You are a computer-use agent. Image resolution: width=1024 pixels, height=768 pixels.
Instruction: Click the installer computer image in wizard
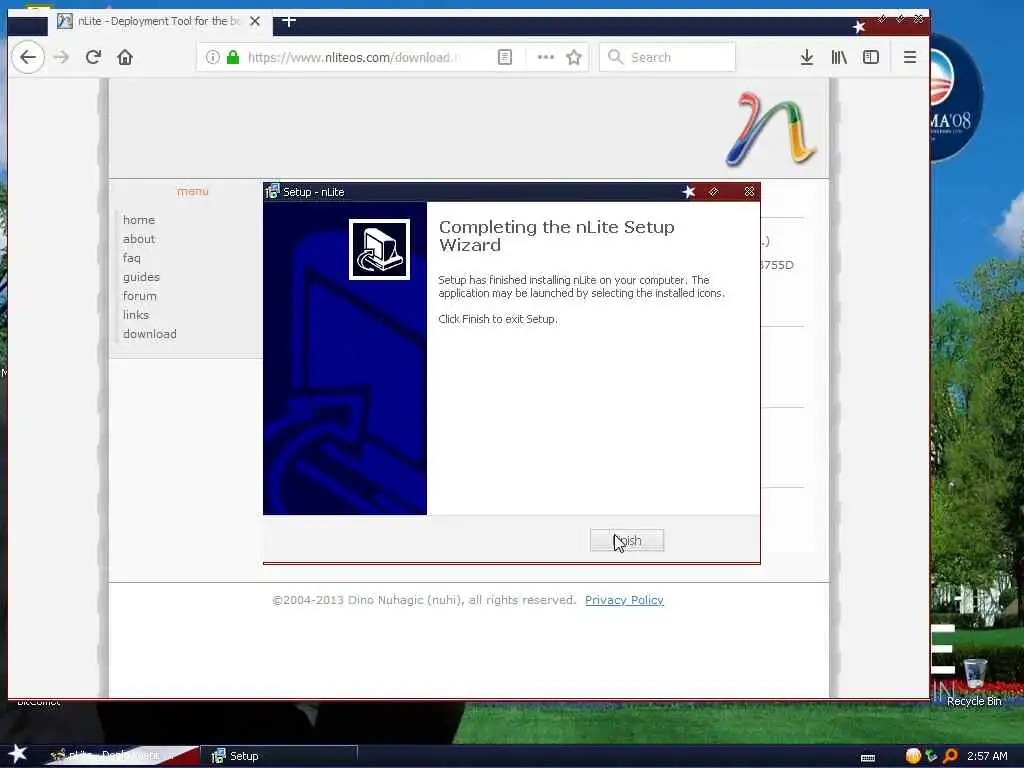[379, 249]
